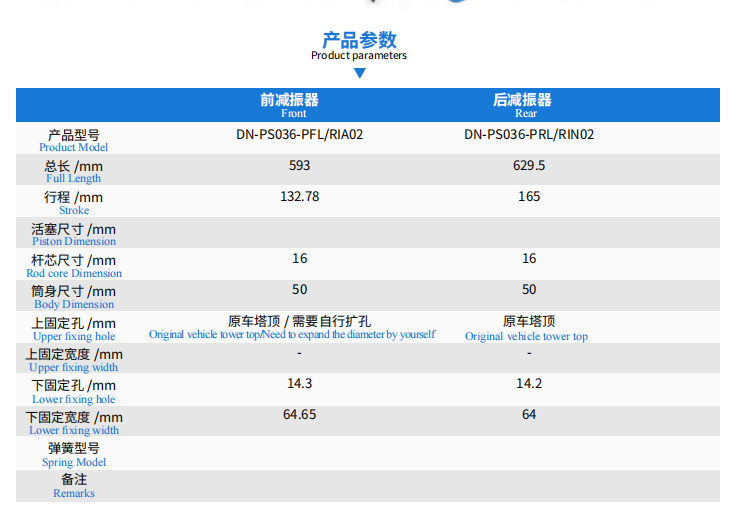Image resolution: width=738 pixels, height=523 pixels.
Task: Click the front lower fixing width 64.65
Action: (x=299, y=414)
